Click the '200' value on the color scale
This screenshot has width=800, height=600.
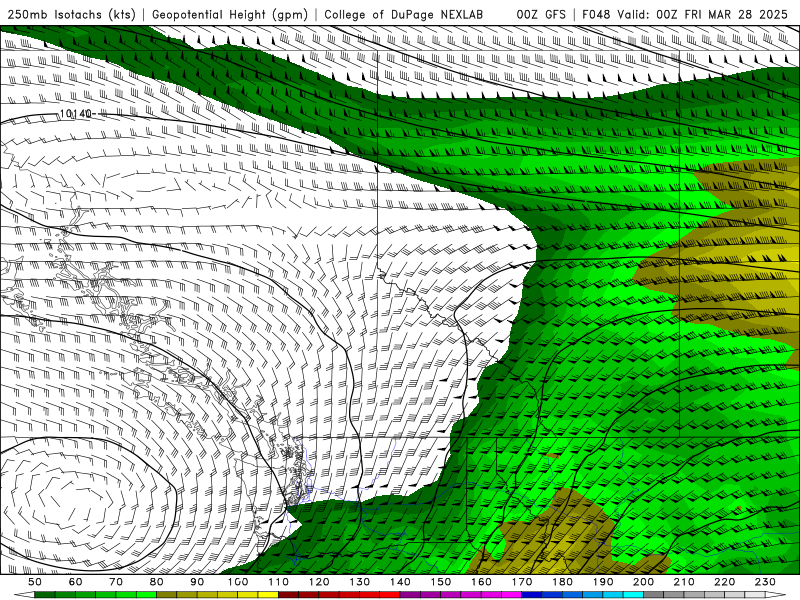pyautogui.click(x=644, y=582)
